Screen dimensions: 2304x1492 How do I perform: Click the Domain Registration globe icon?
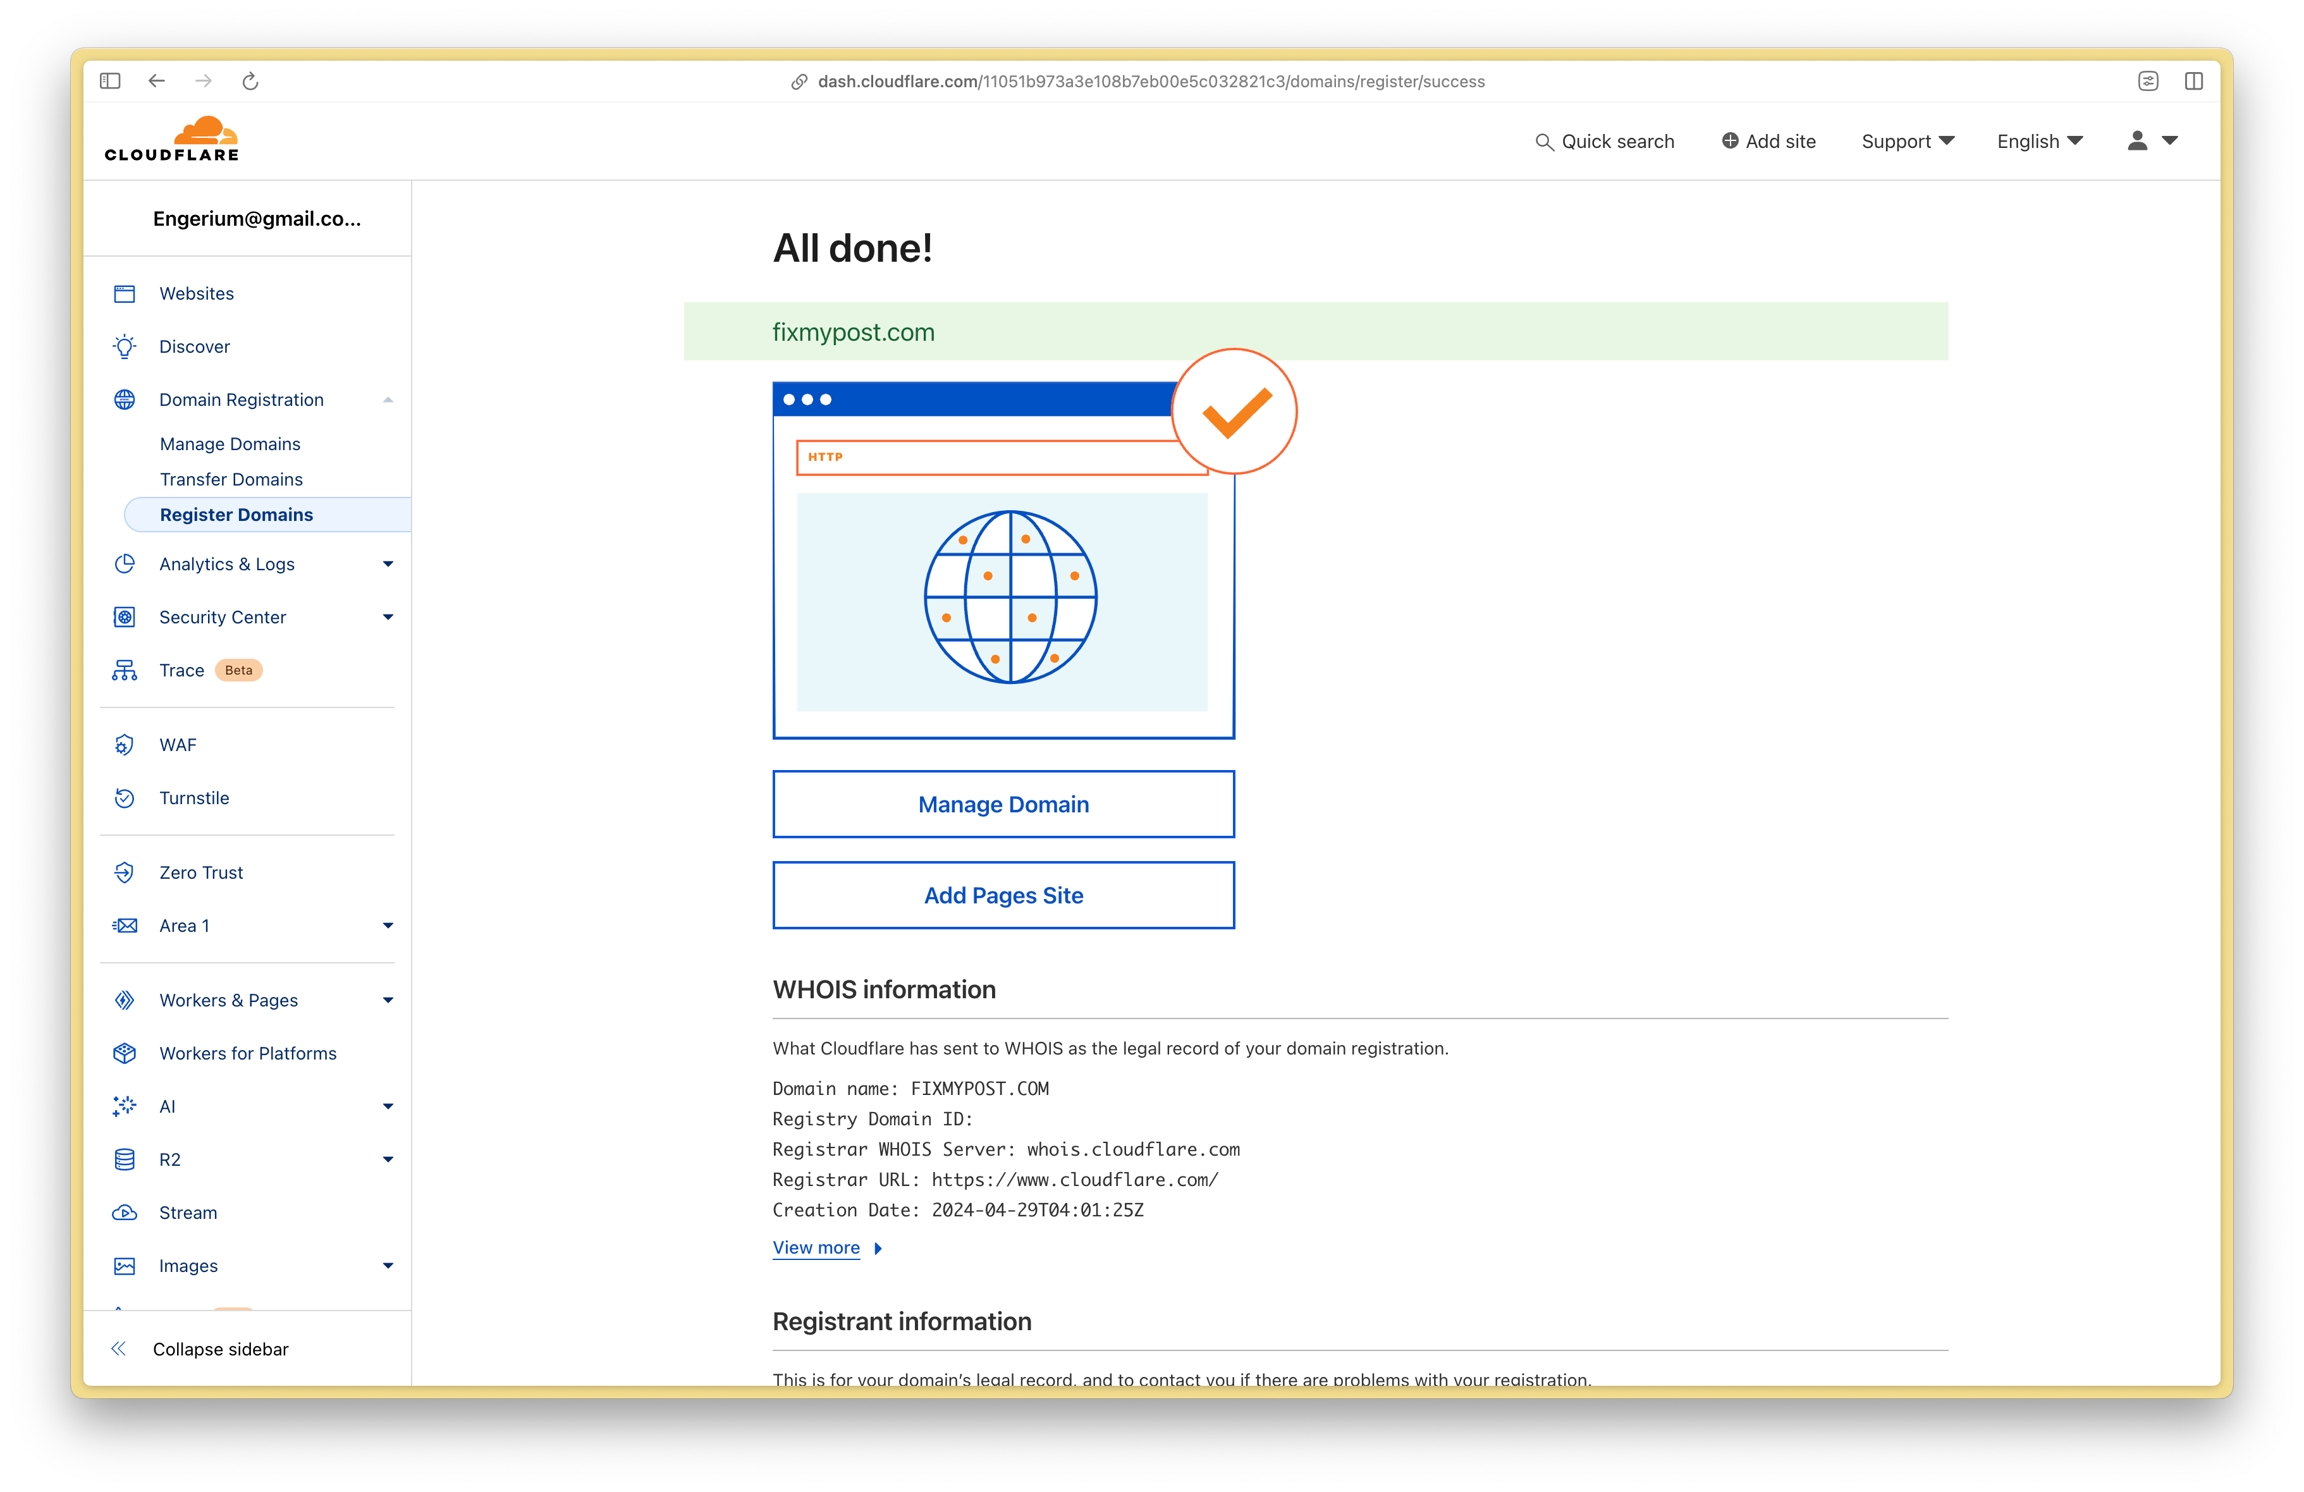[x=125, y=400]
